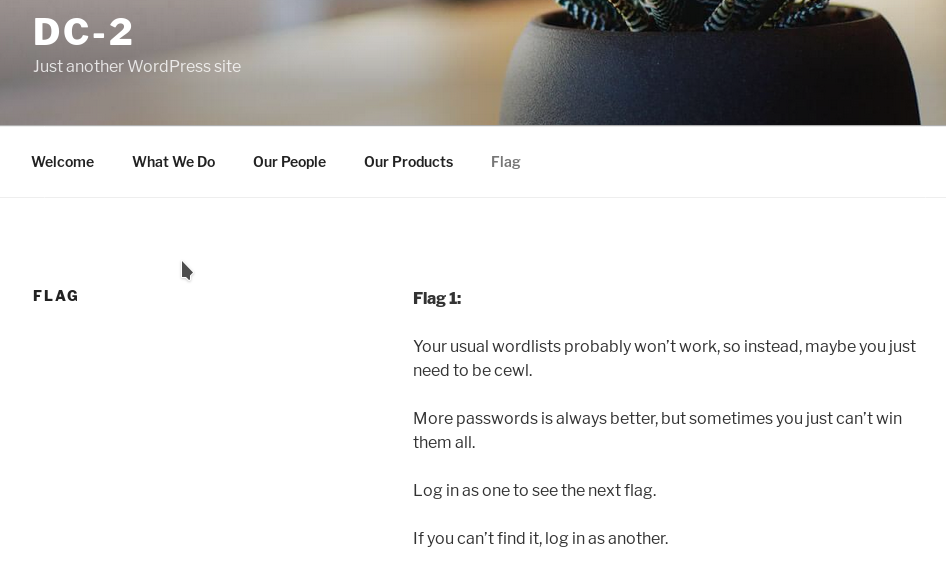
Task: Navigate to Our People page
Action: point(290,162)
